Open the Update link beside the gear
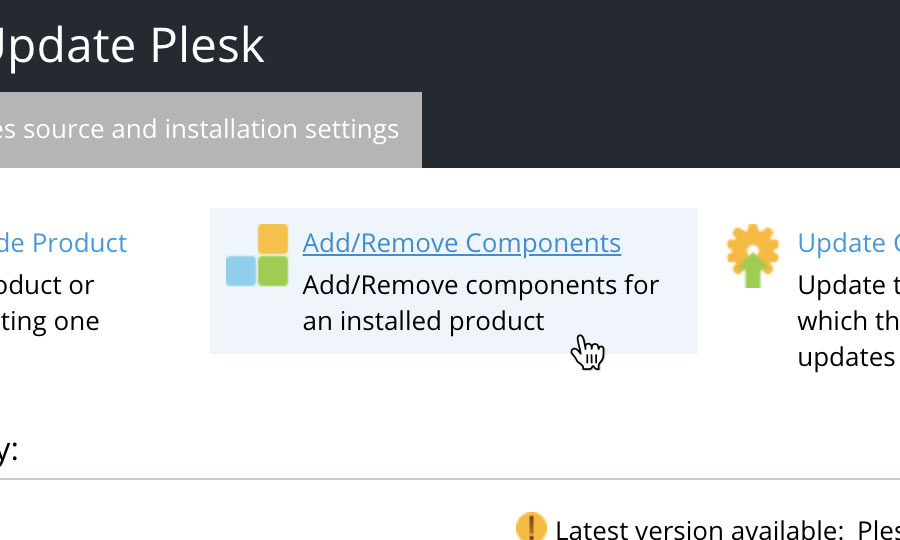Viewport: 900px width, 540px height. click(848, 243)
